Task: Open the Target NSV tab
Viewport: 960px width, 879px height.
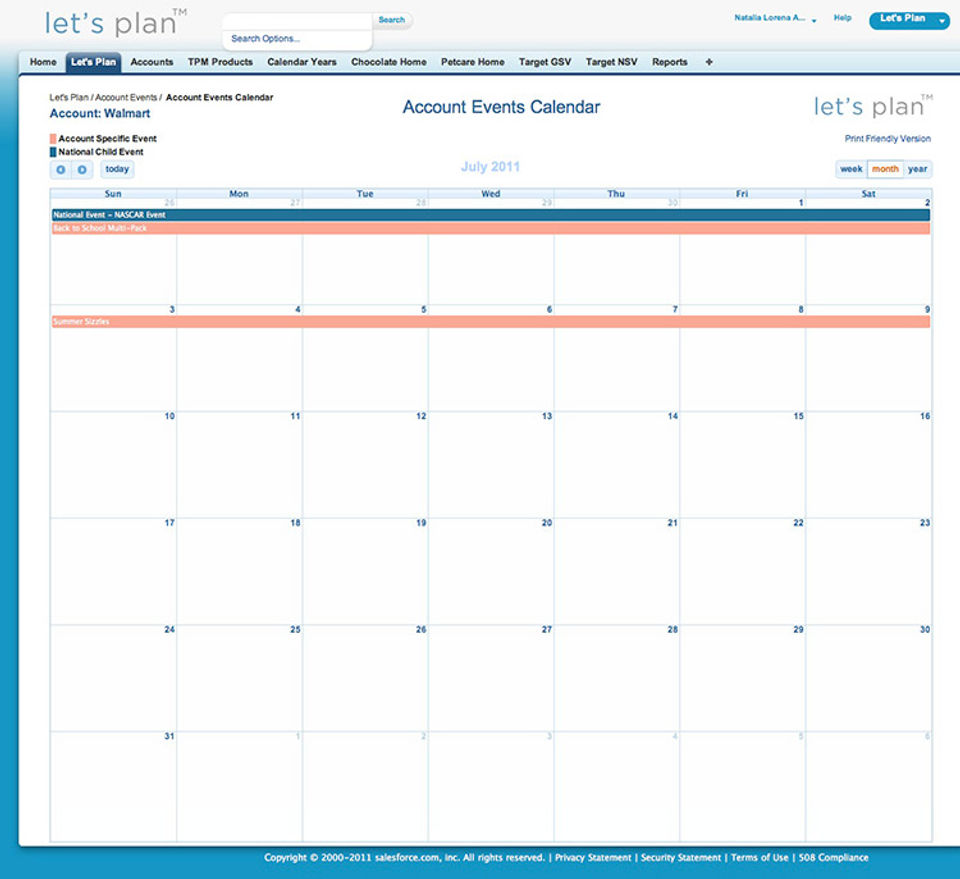Action: (612, 62)
